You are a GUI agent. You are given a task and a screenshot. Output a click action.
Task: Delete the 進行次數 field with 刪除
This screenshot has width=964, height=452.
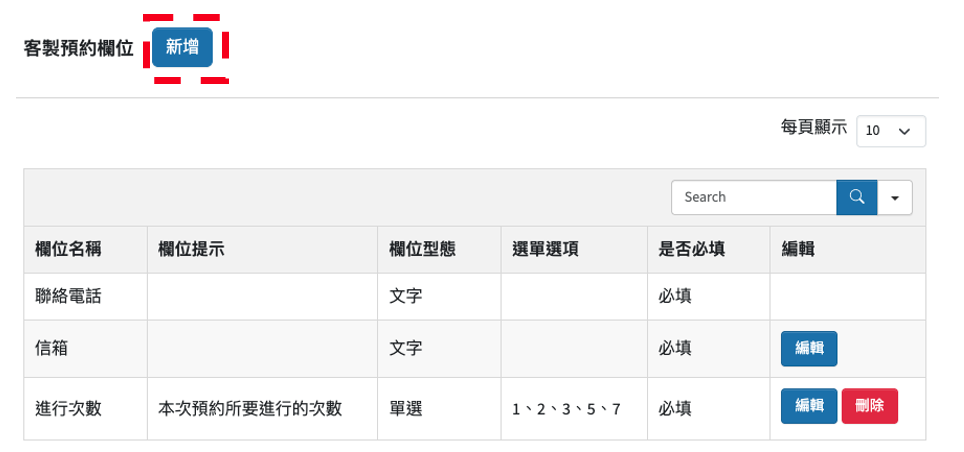click(x=869, y=406)
